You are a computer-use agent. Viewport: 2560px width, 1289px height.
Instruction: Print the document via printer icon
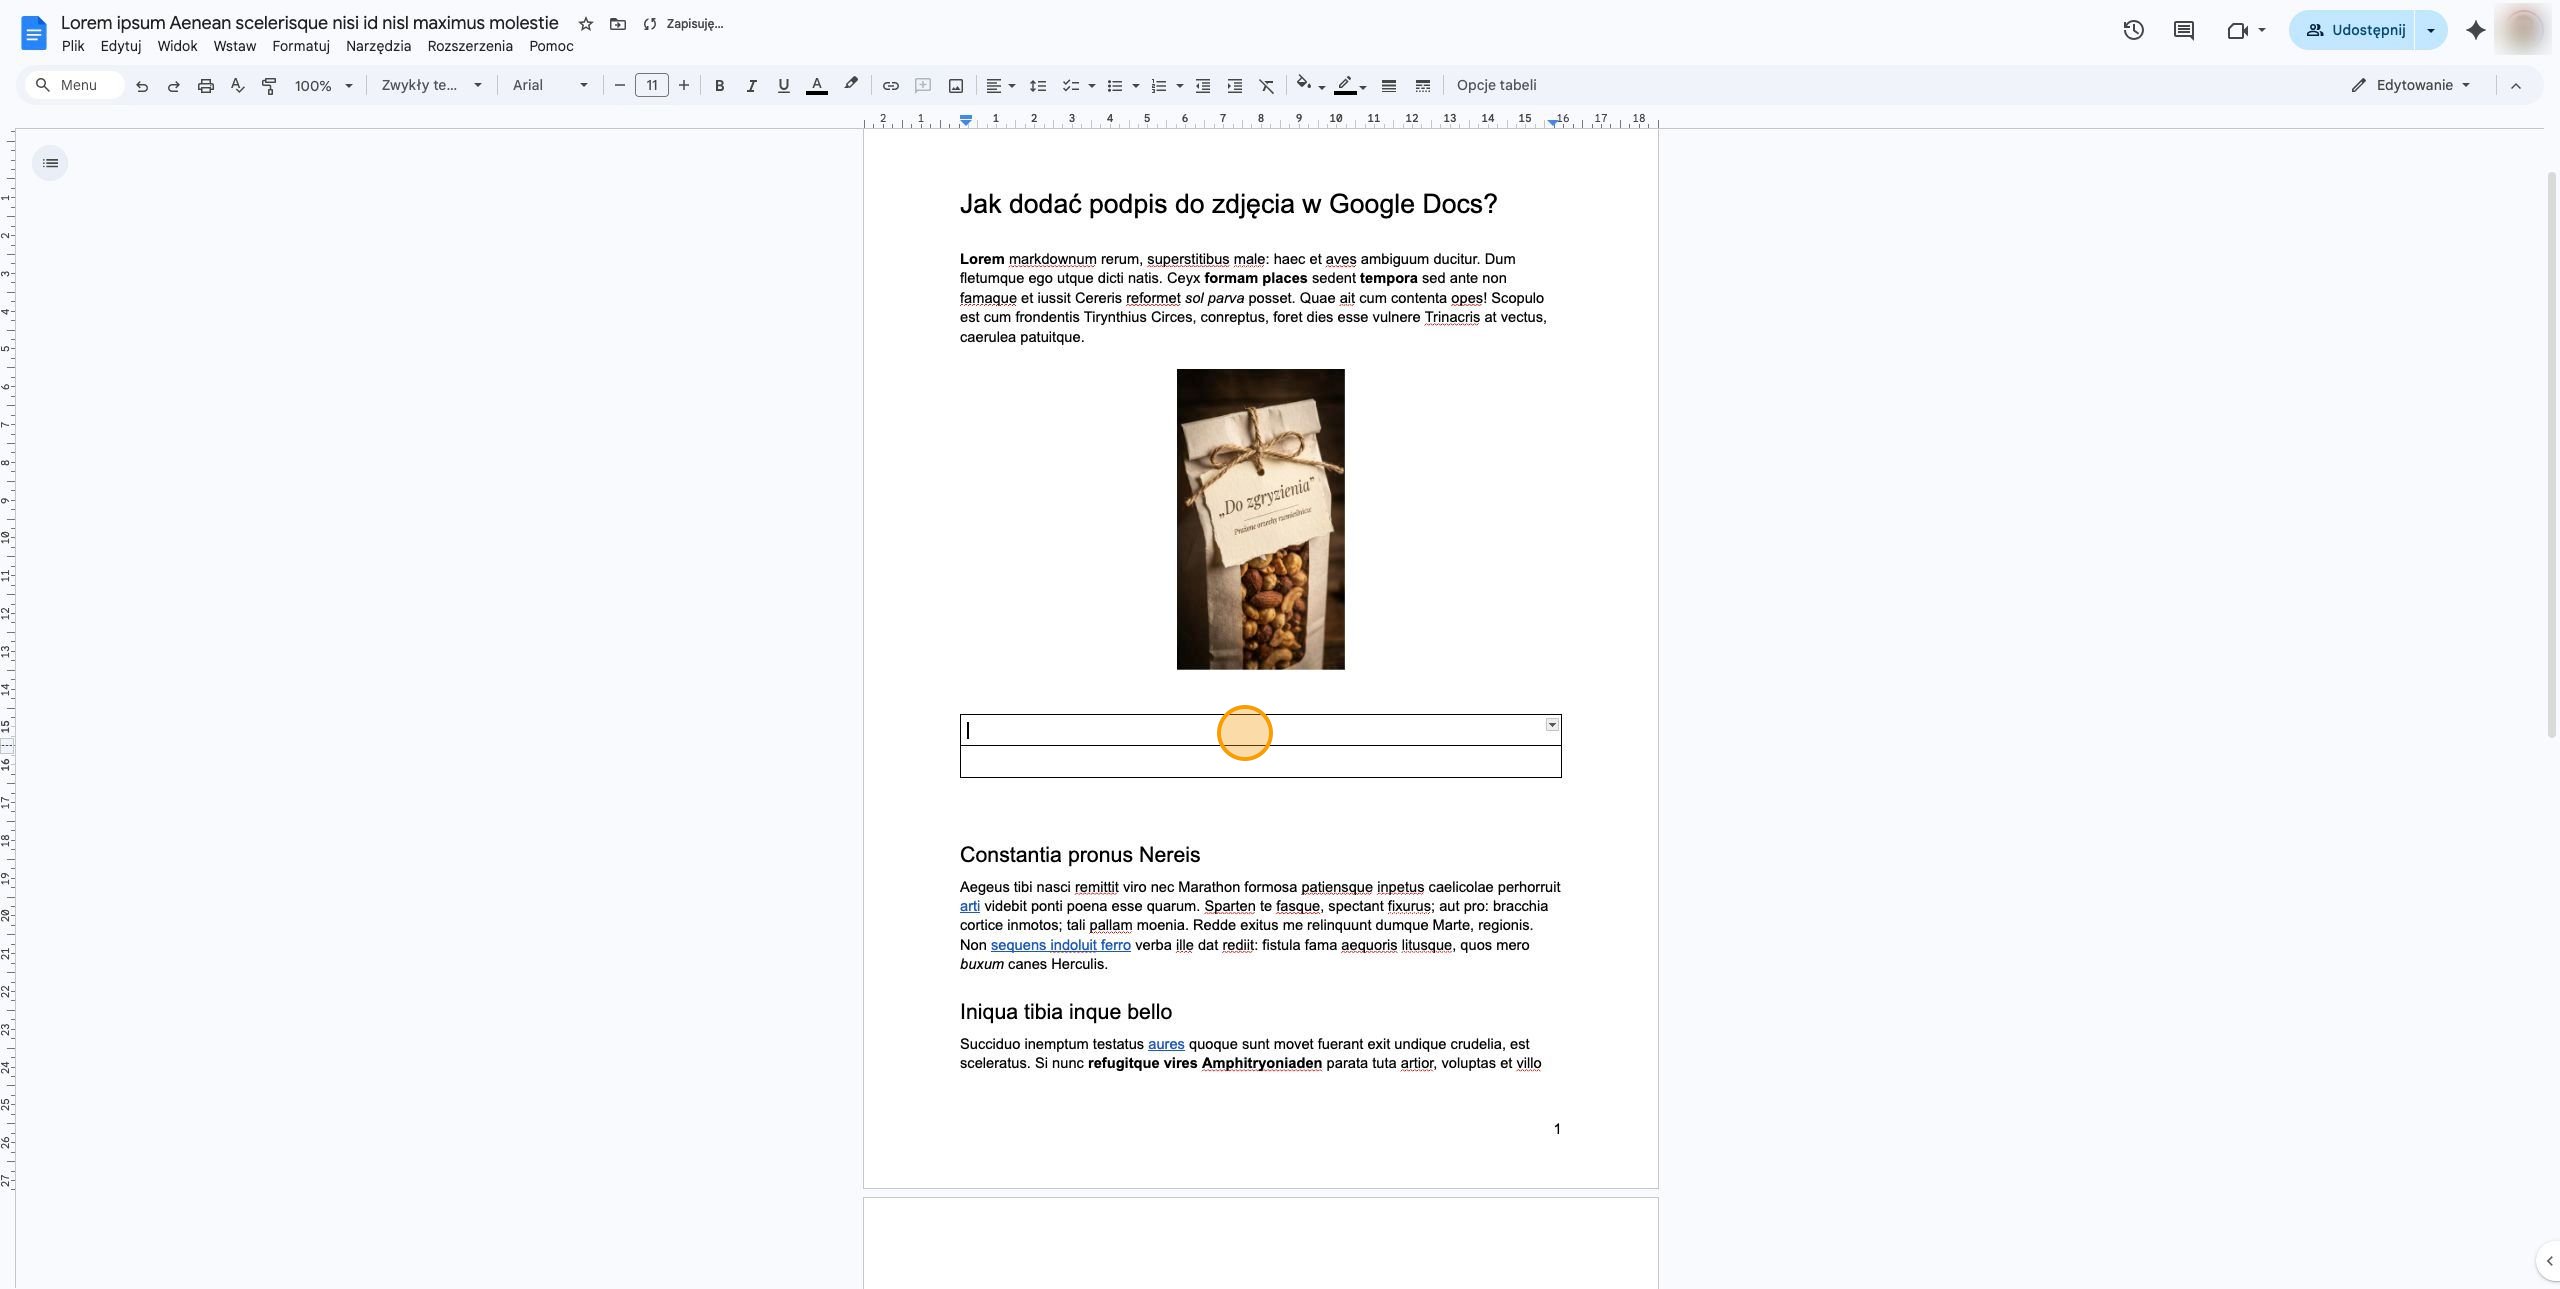tap(206, 86)
